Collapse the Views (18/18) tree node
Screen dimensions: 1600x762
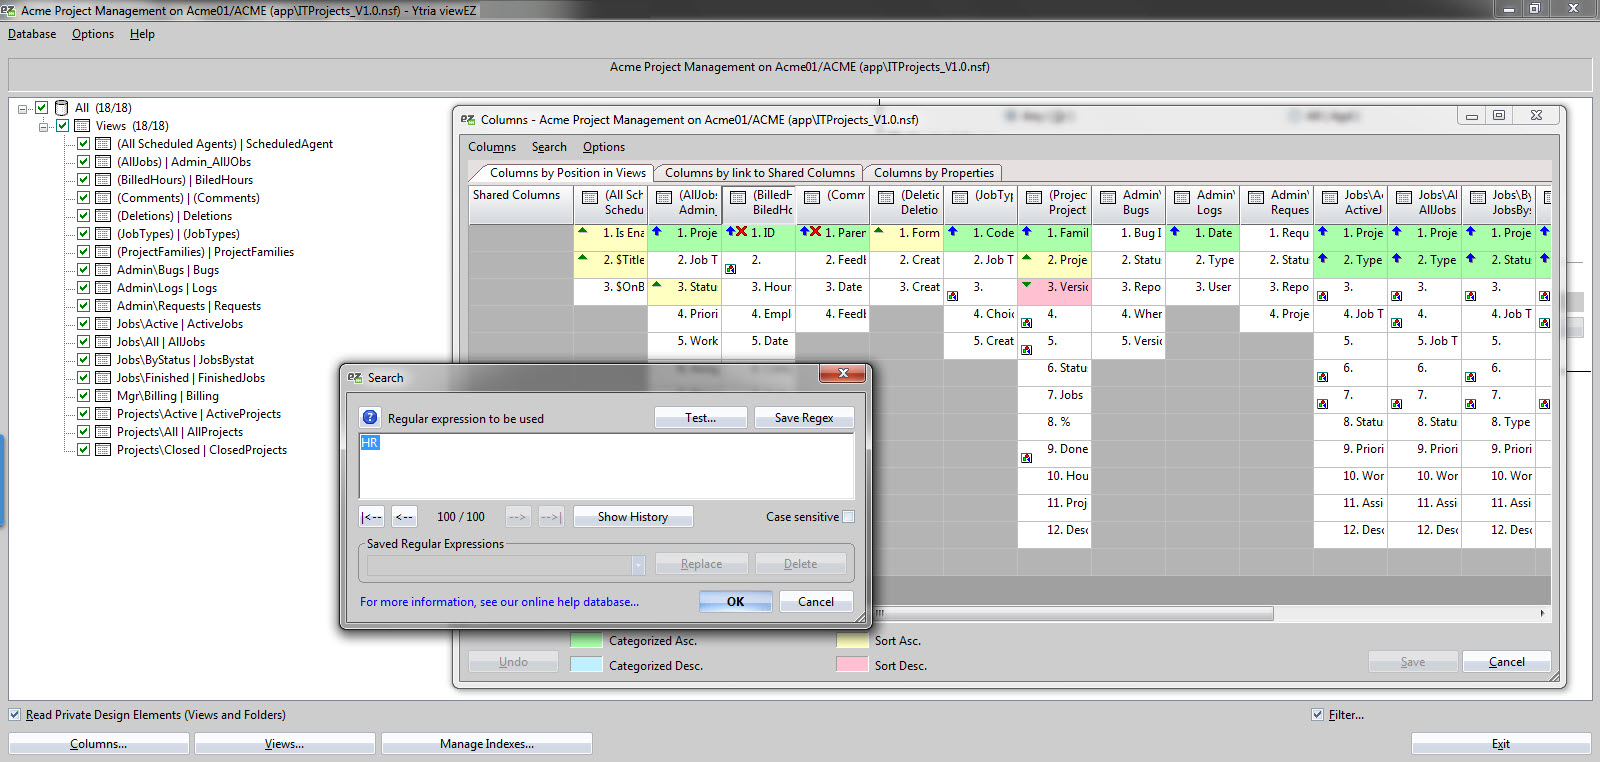pos(43,127)
